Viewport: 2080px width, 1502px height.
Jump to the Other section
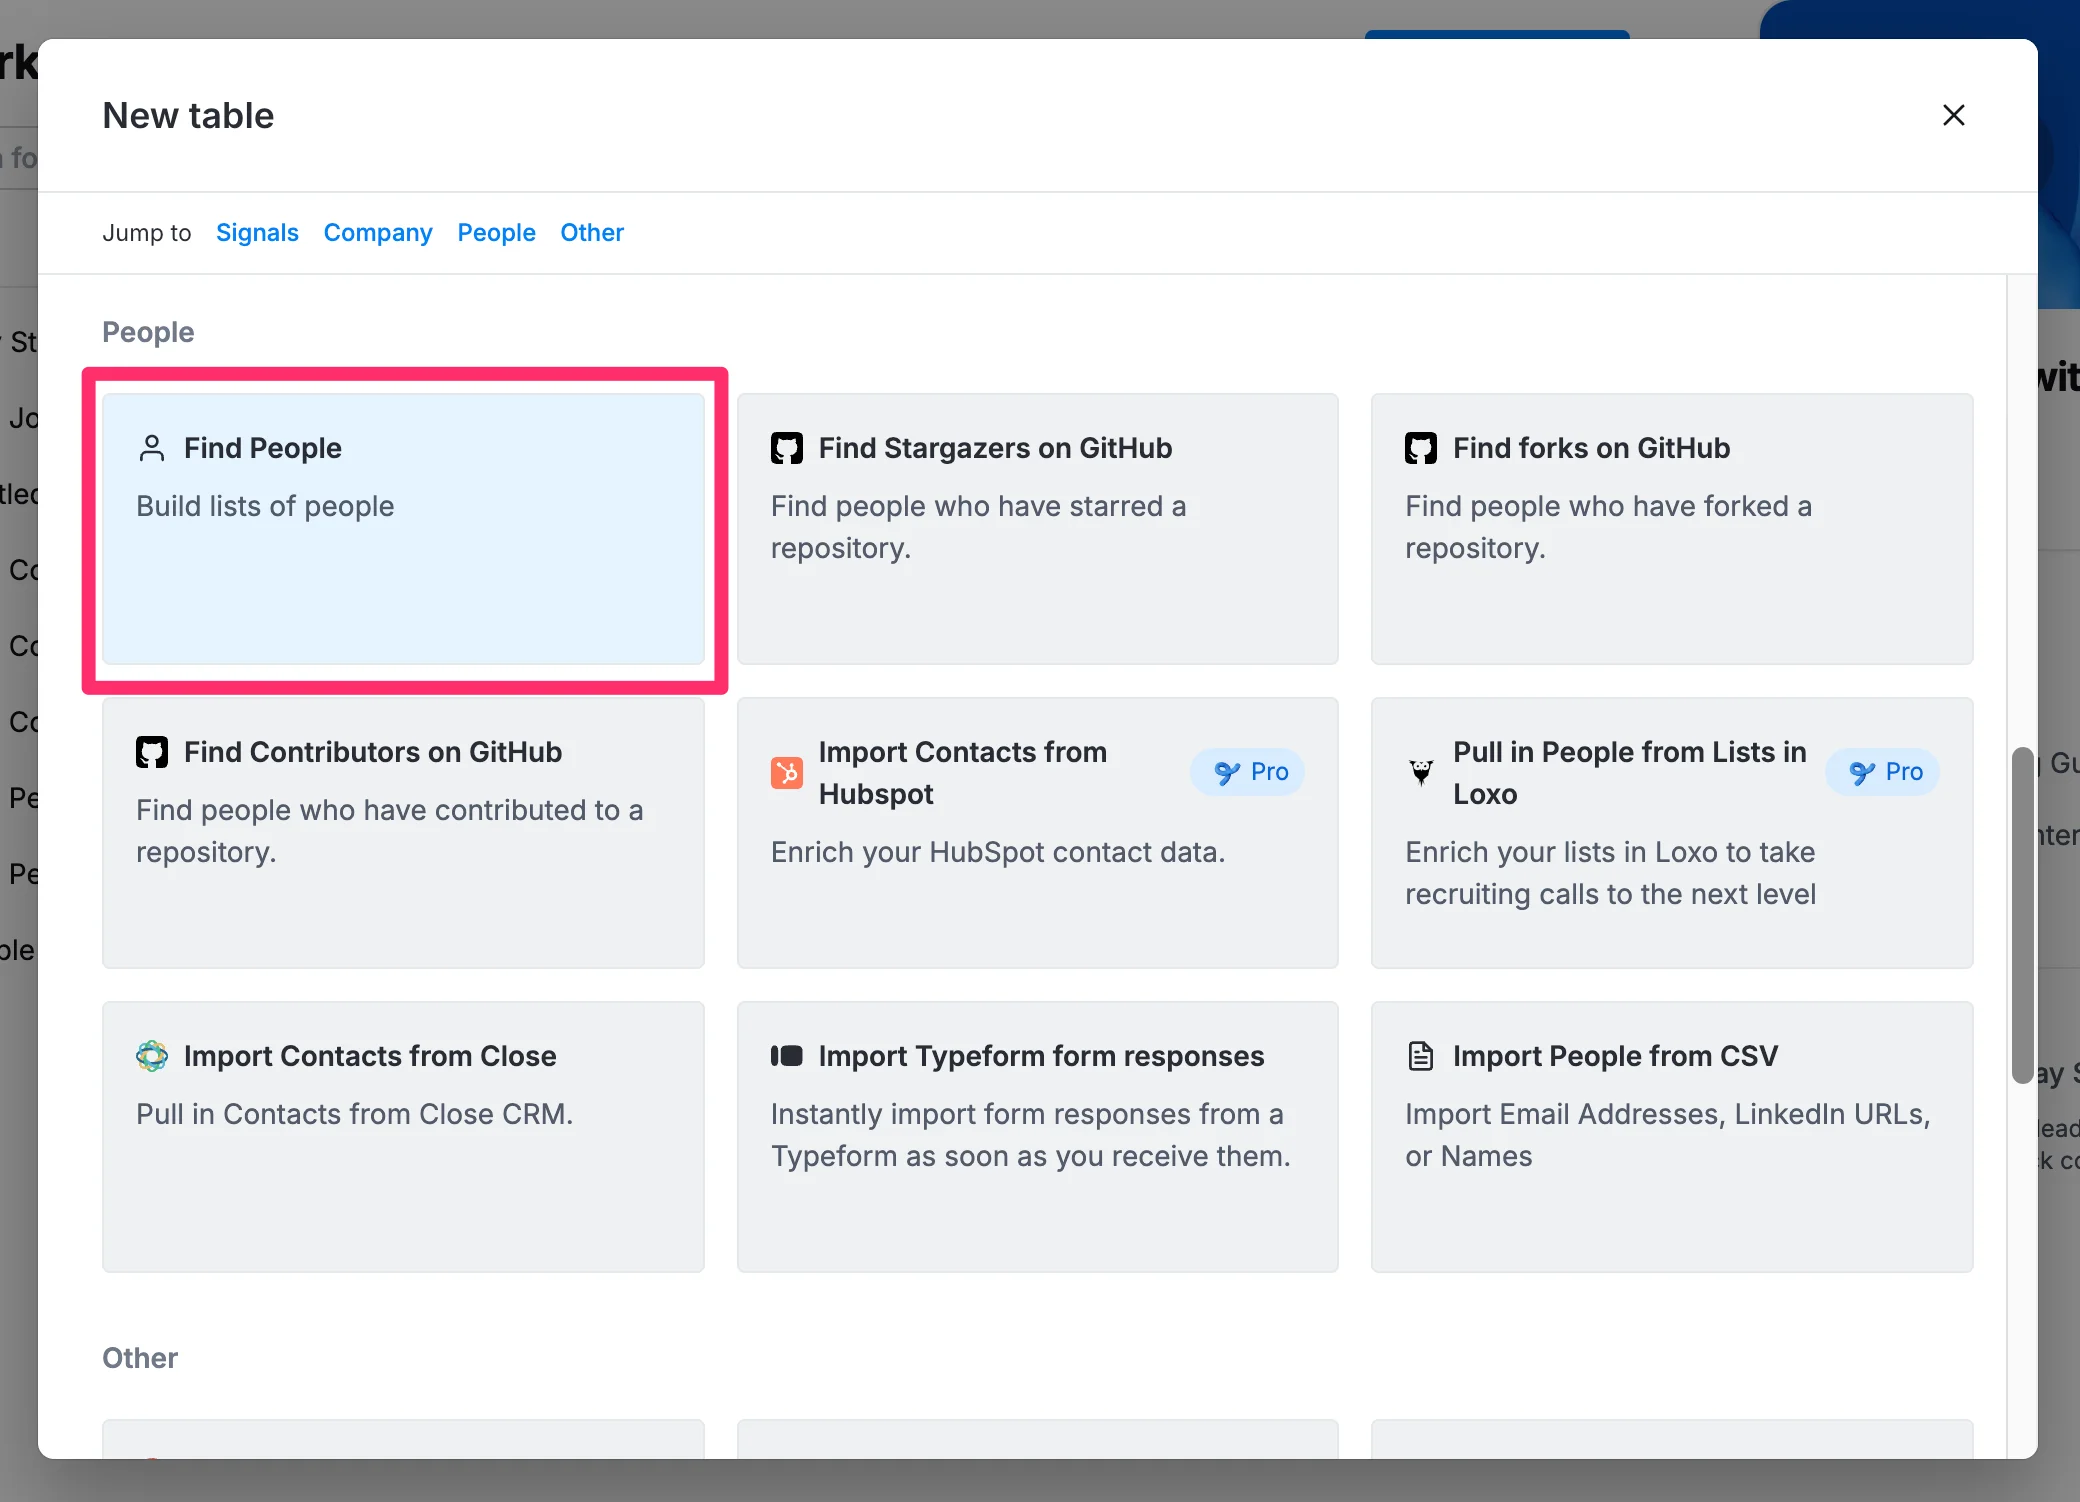[x=592, y=233]
